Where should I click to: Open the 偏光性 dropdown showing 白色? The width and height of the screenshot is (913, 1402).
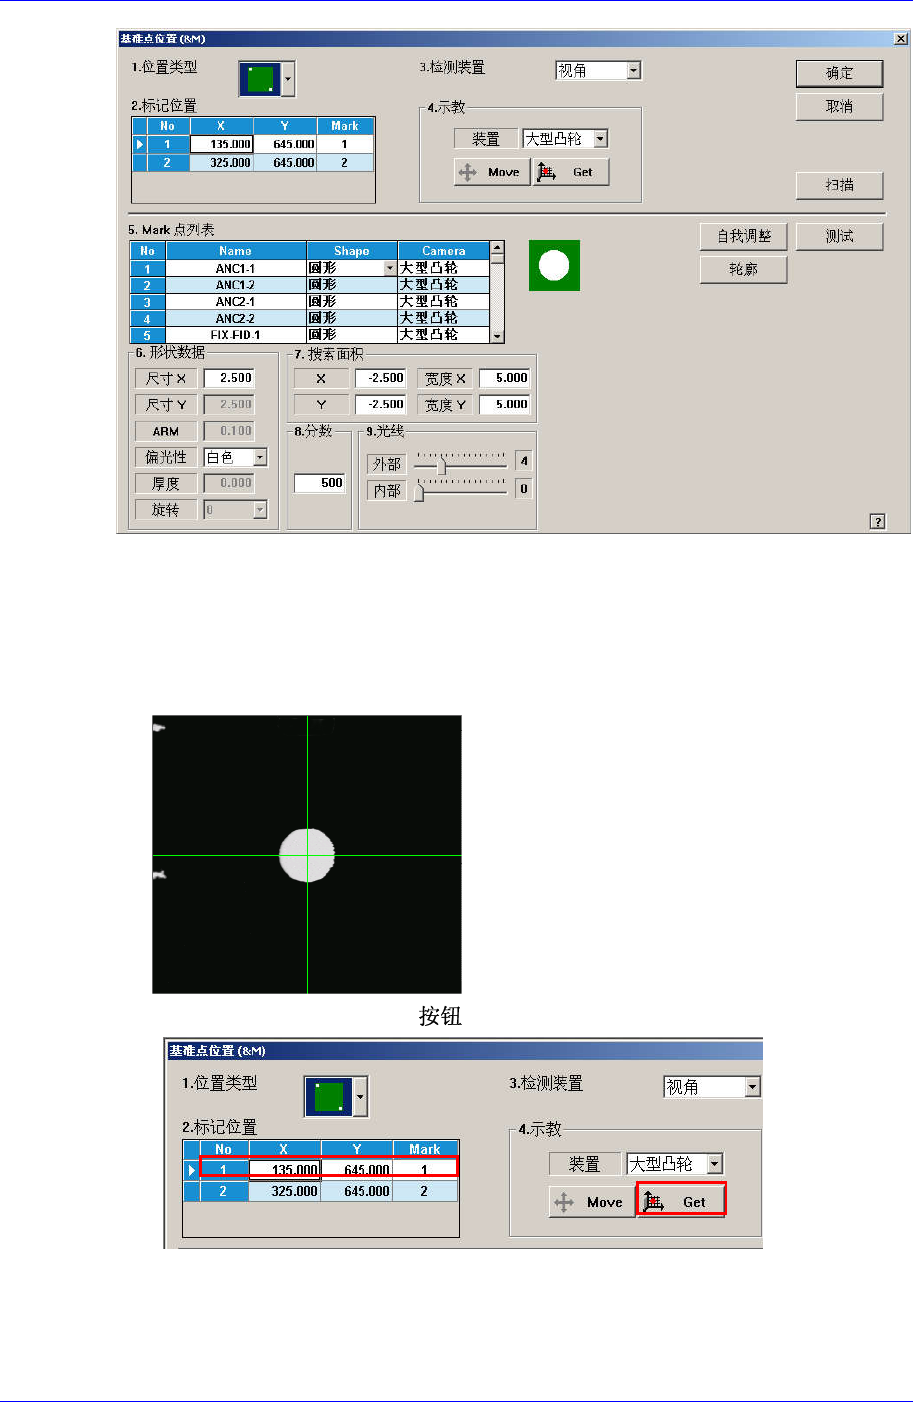click(260, 457)
